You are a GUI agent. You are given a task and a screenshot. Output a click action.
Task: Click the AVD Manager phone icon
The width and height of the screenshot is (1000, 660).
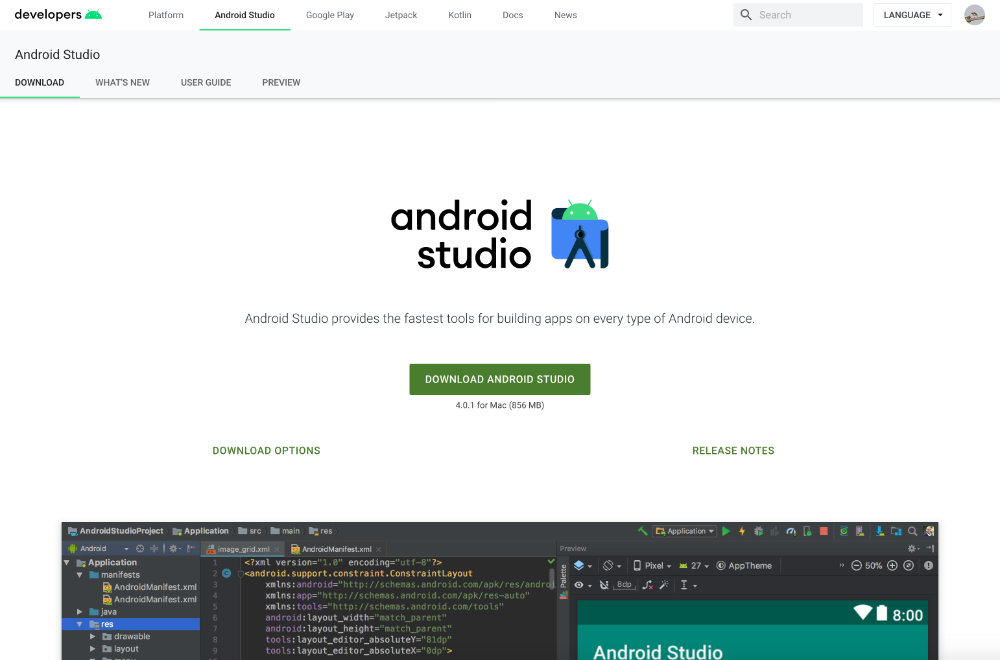[x=860, y=531]
